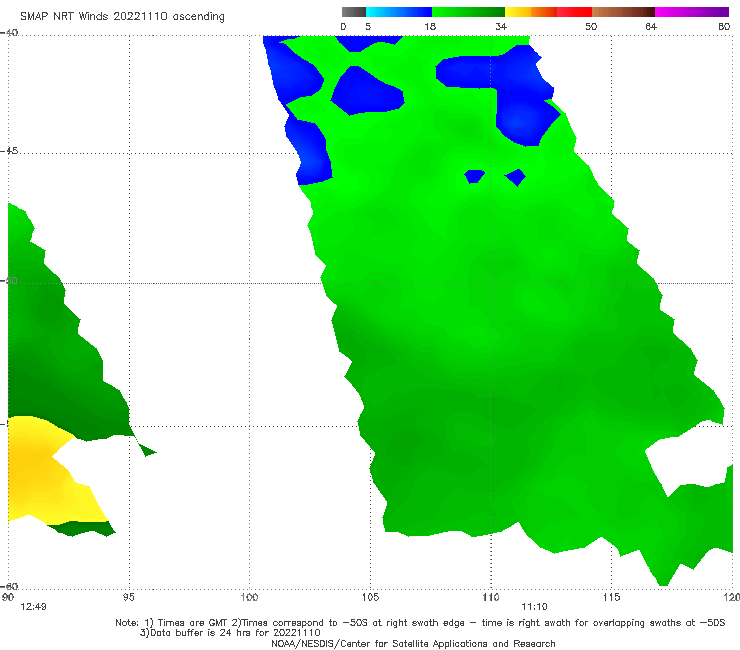
Task: Click the longitude axis label '100'
Action: point(249,597)
